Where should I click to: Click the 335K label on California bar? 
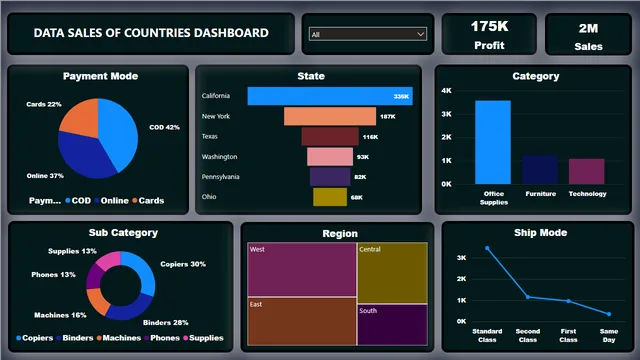(x=401, y=96)
